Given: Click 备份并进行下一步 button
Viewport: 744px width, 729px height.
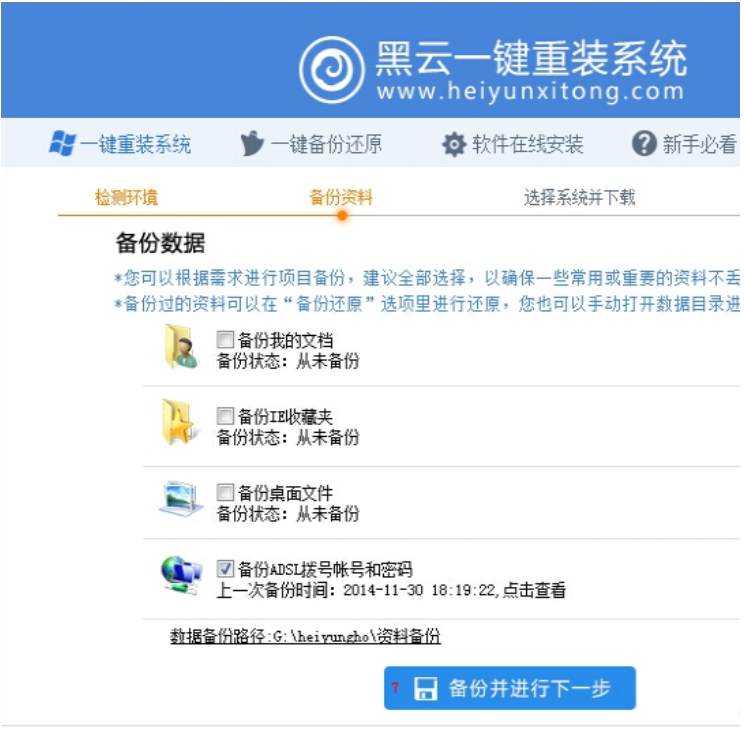Looking at the screenshot, I should tap(510, 688).
